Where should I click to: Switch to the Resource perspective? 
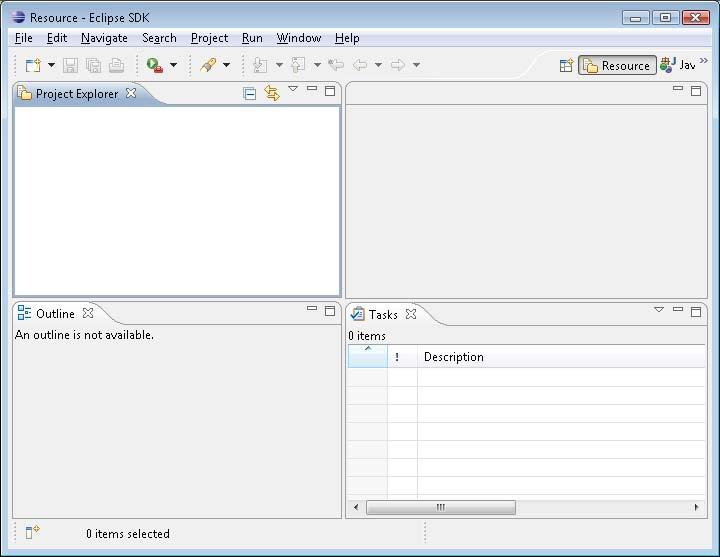coord(617,66)
